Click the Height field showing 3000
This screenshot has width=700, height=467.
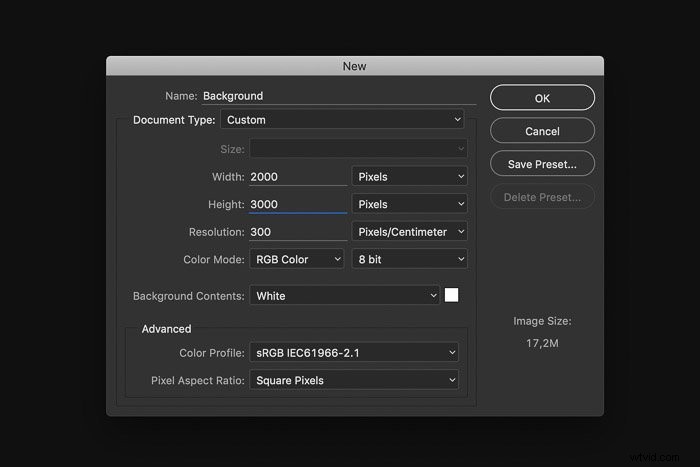pos(298,204)
